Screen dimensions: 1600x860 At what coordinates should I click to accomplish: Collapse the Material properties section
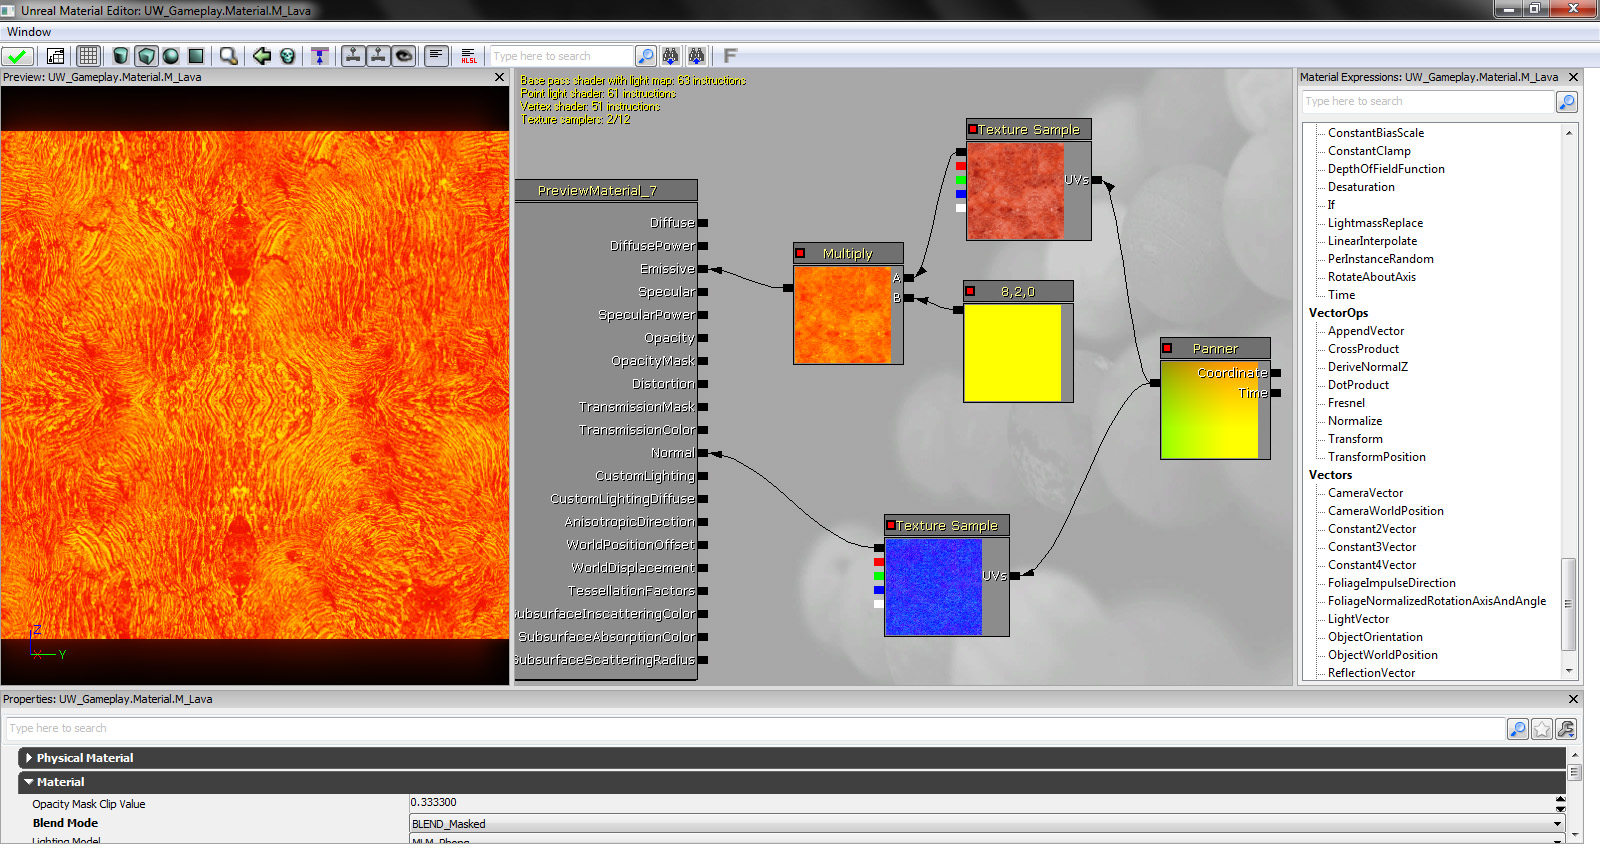click(x=29, y=782)
